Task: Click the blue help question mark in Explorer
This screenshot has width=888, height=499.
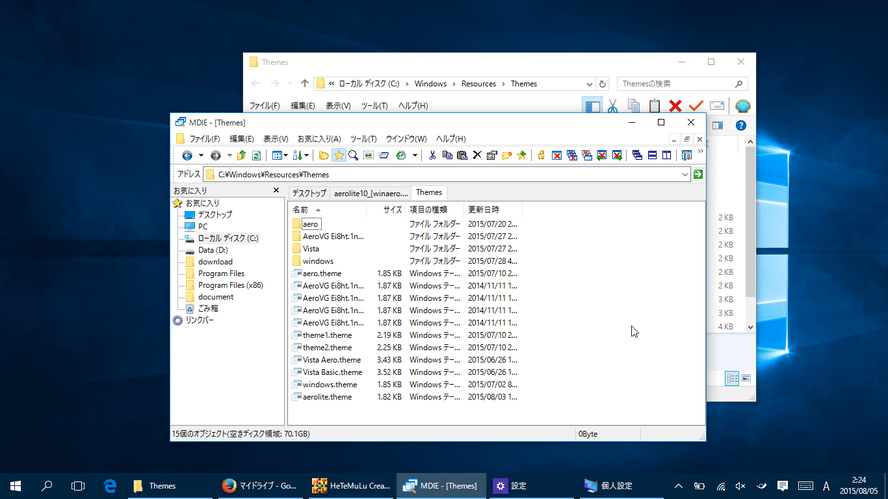Action: click(x=741, y=126)
